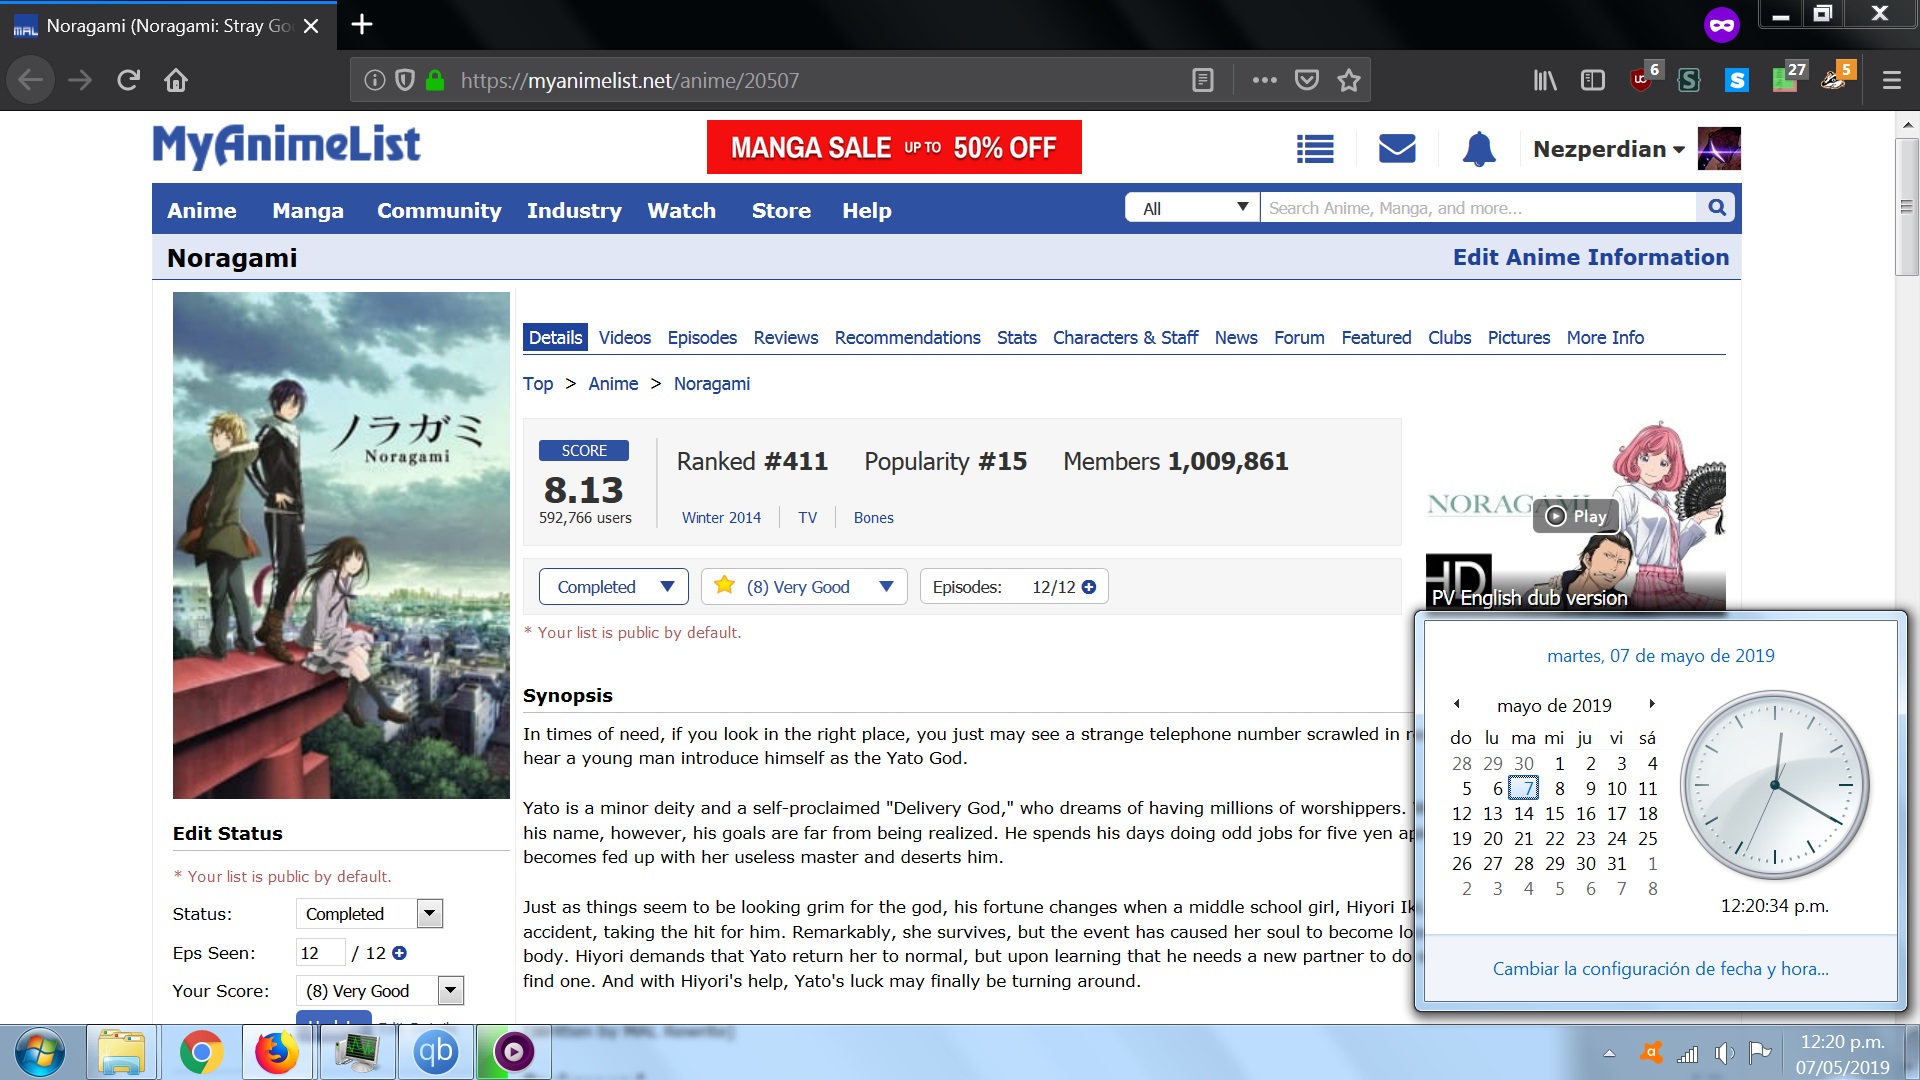1920x1080 pixels.
Task: Open the Industry menu in the navigation bar
Action: 574,210
